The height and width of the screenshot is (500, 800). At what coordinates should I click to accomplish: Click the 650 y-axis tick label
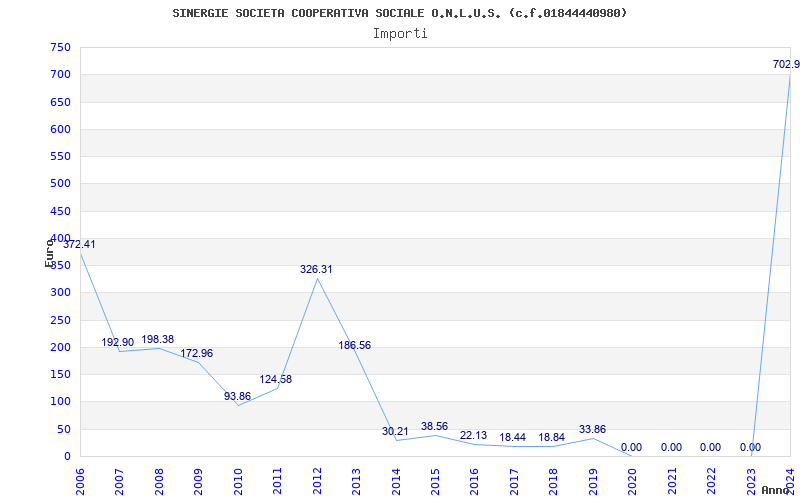point(60,102)
